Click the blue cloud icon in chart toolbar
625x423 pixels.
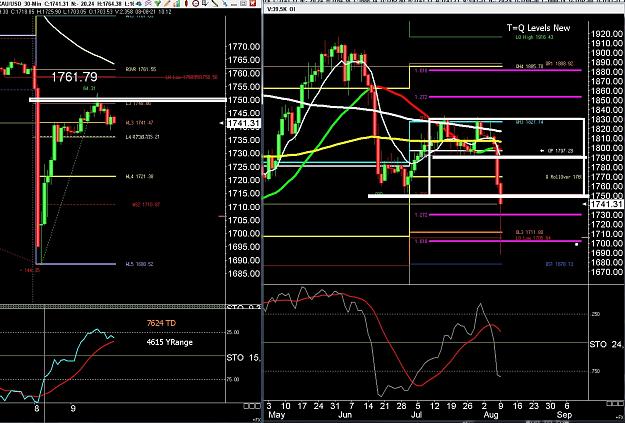coord(139,3)
